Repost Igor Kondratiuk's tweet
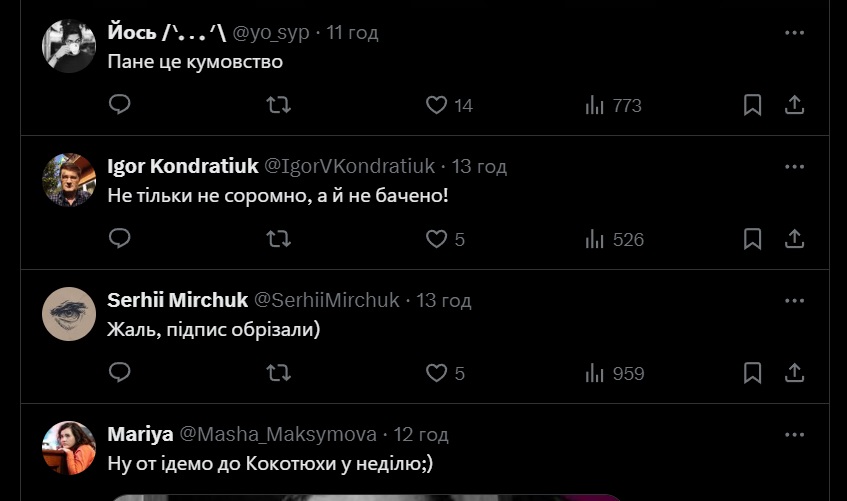Viewport: 847px width, 501px height. tap(279, 238)
